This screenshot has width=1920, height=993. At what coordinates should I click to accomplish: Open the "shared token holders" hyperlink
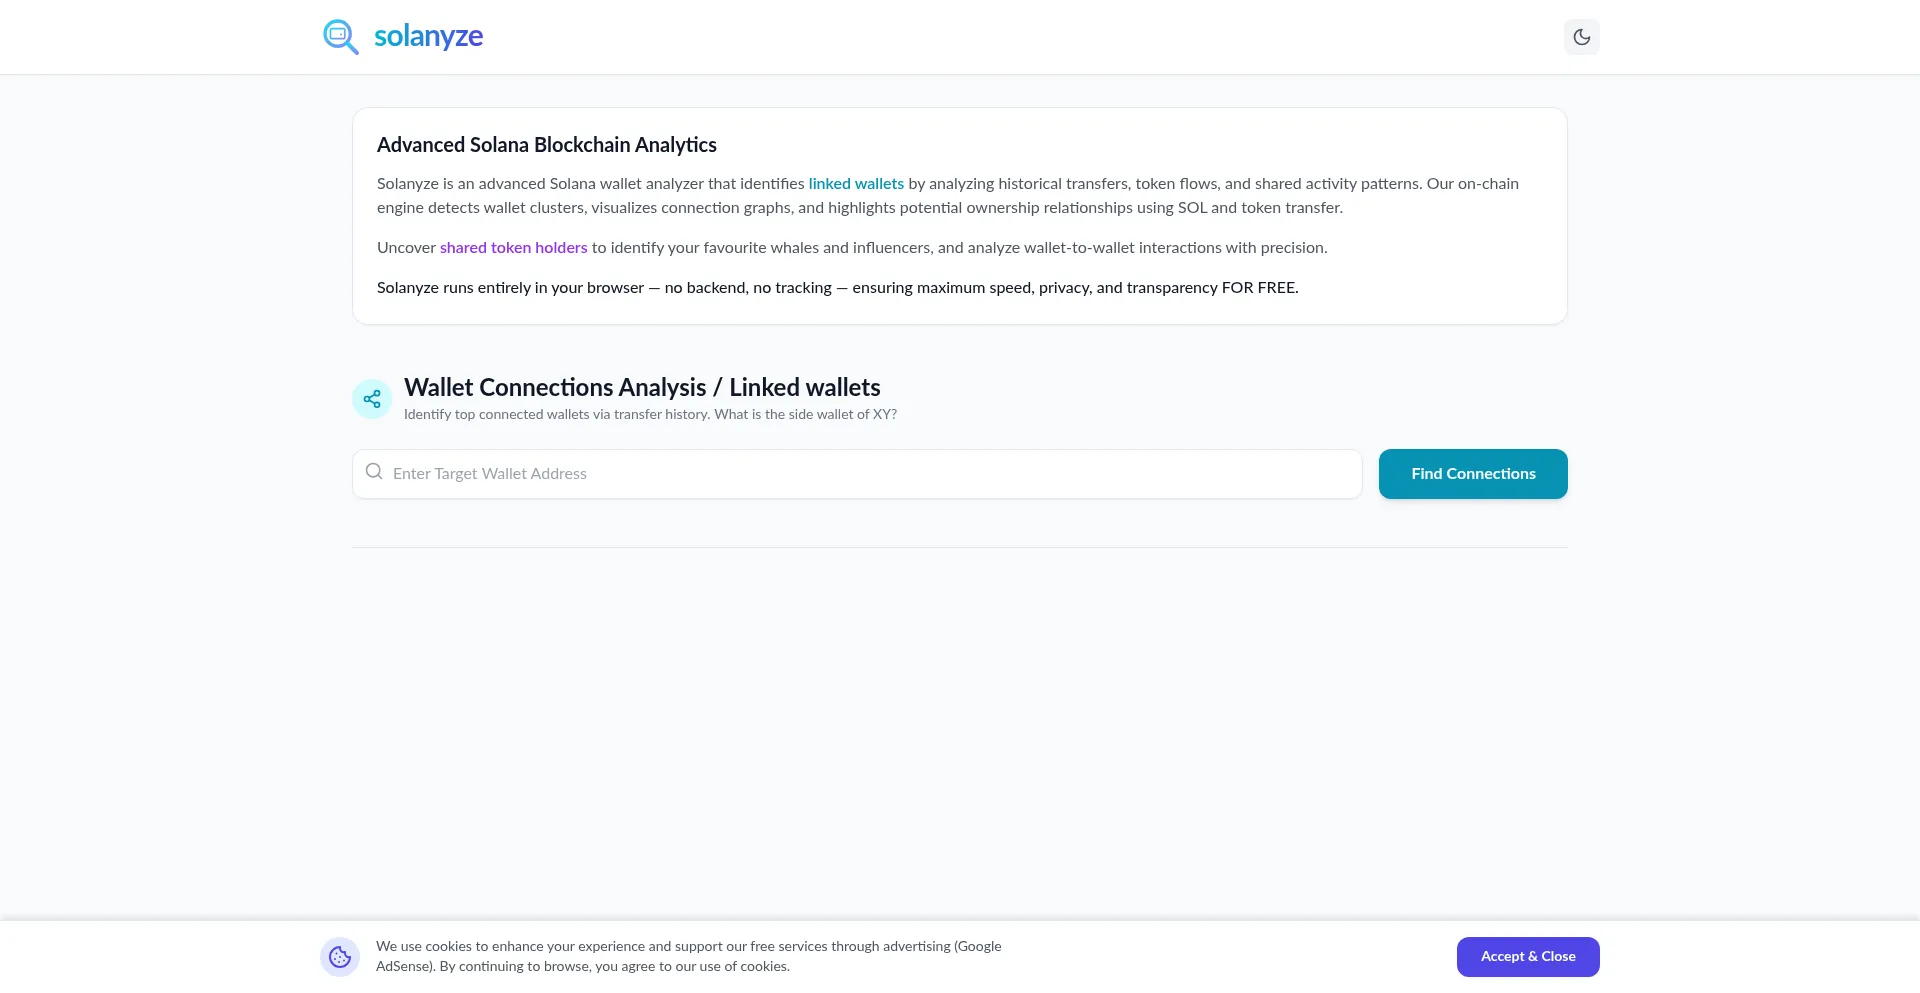pyautogui.click(x=513, y=248)
